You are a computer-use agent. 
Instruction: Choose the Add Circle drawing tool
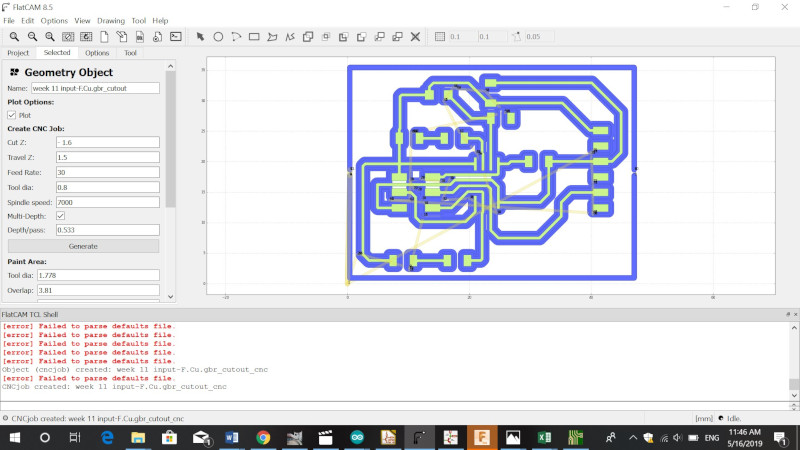[x=218, y=37]
